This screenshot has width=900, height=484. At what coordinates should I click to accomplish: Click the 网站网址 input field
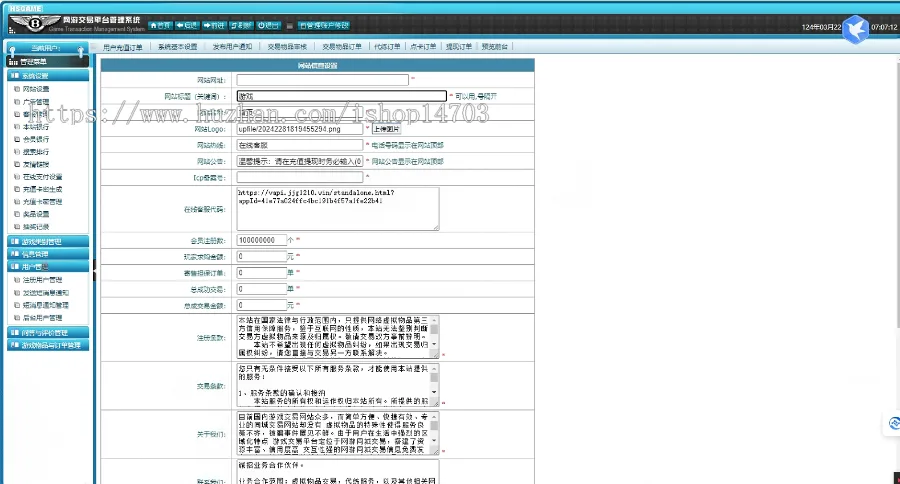point(323,80)
